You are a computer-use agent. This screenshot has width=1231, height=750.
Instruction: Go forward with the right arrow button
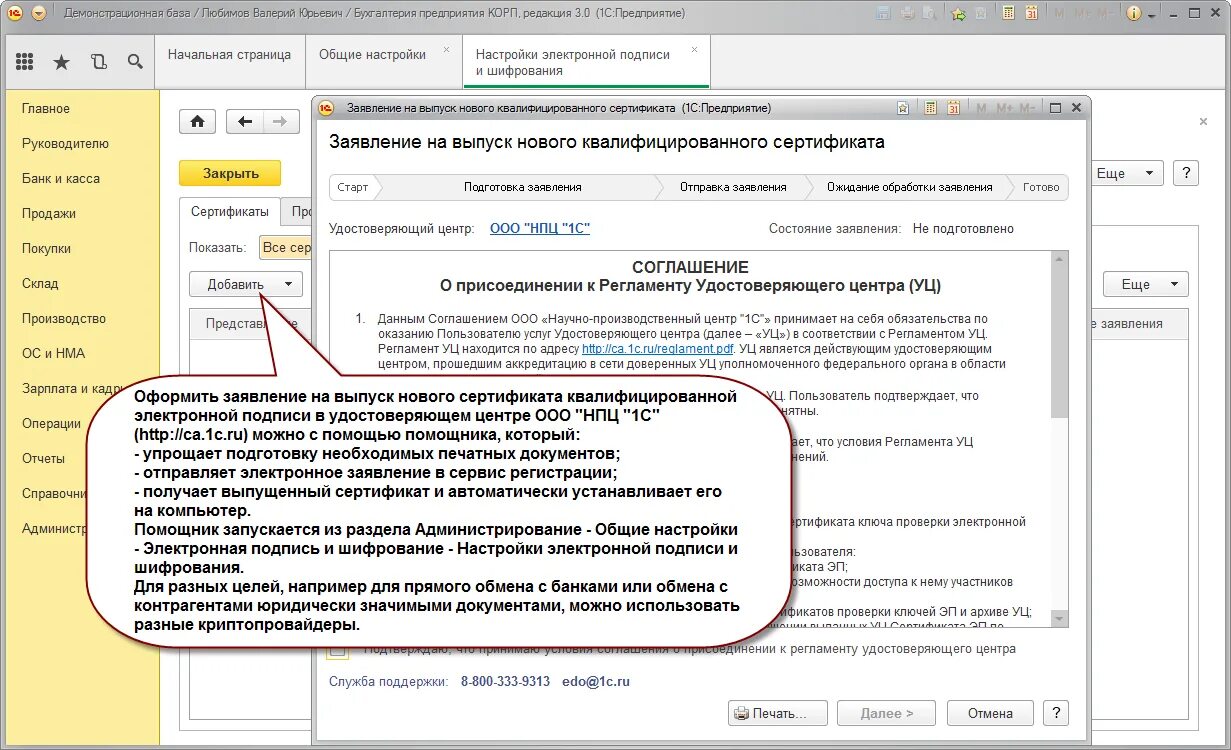click(x=281, y=122)
